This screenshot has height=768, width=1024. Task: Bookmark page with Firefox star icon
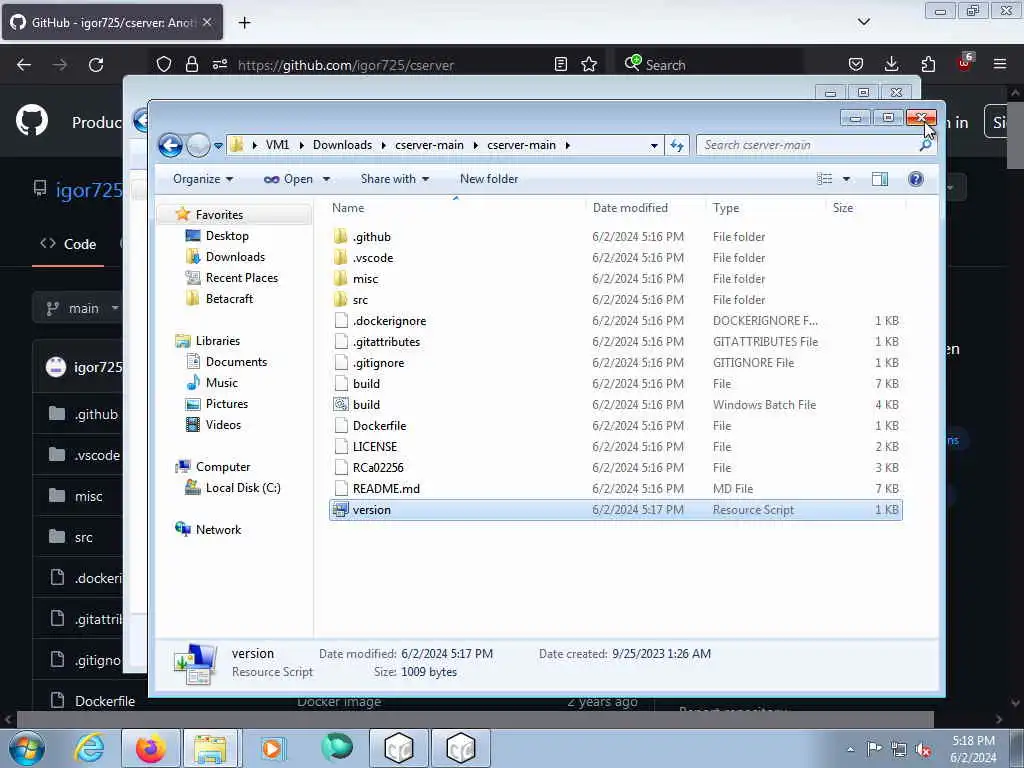click(x=589, y=64)
